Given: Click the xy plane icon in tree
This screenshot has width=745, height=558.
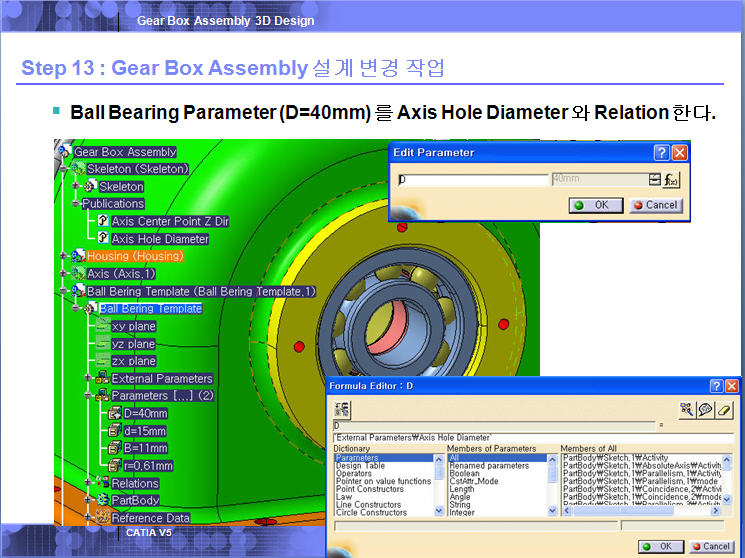Looking at the screenshot, I should 102,326.
